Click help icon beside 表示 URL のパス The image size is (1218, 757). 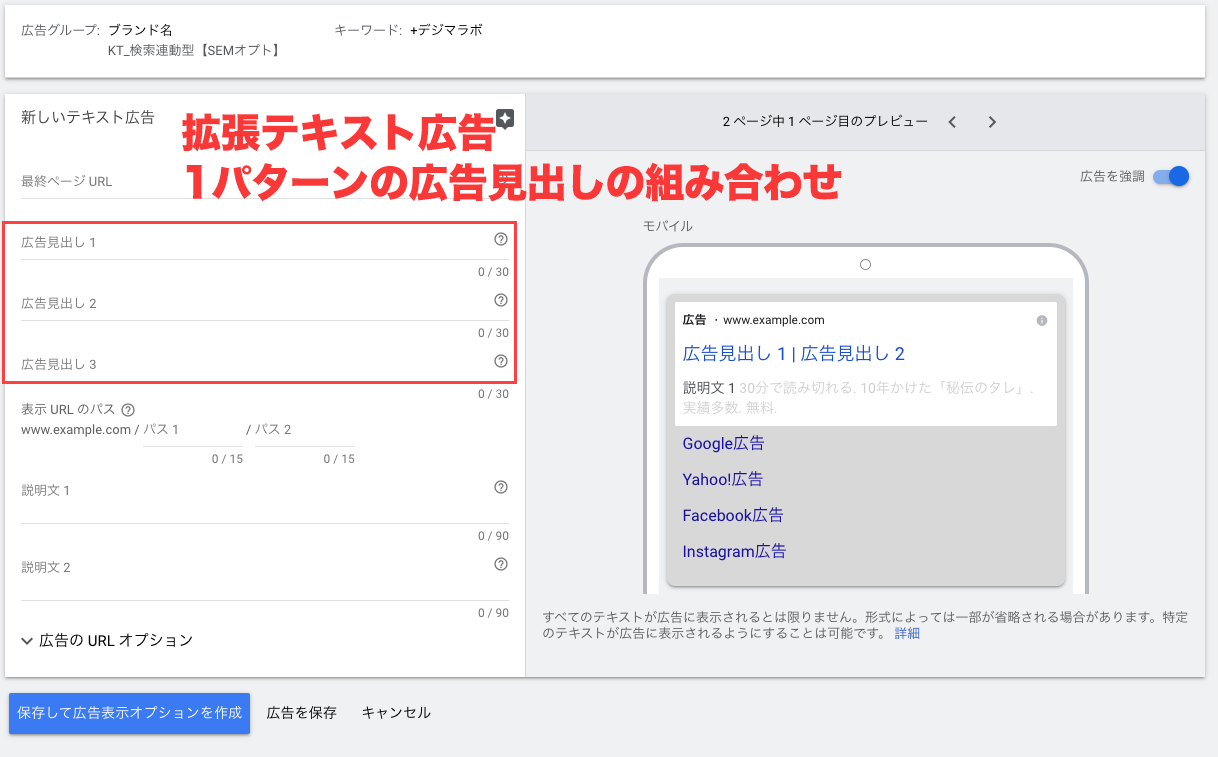point(127,410)
